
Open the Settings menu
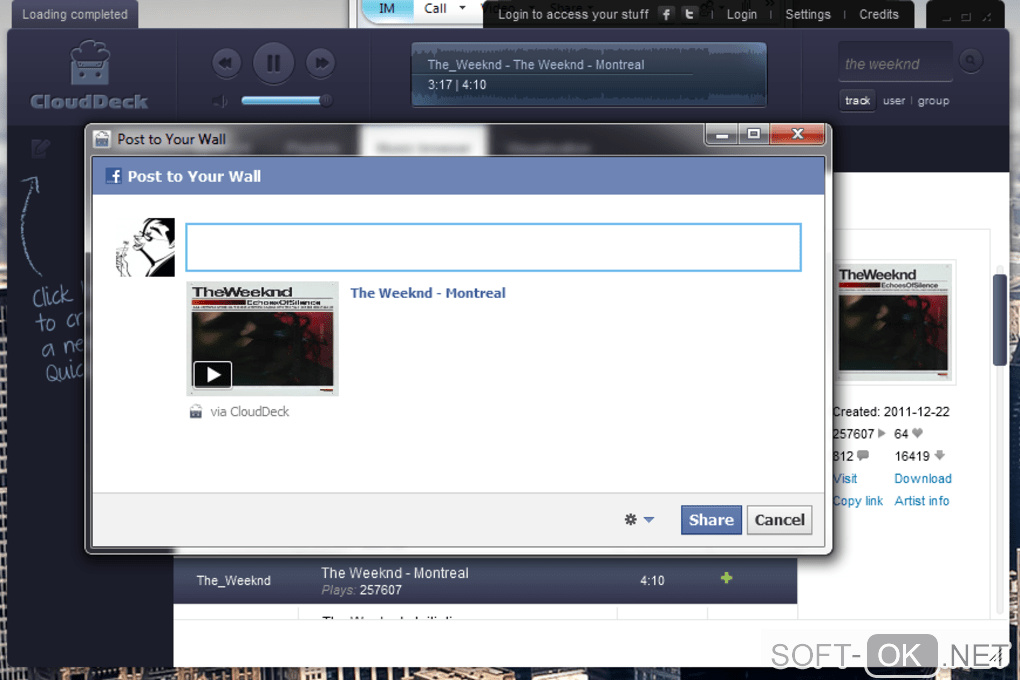(808, 14)
